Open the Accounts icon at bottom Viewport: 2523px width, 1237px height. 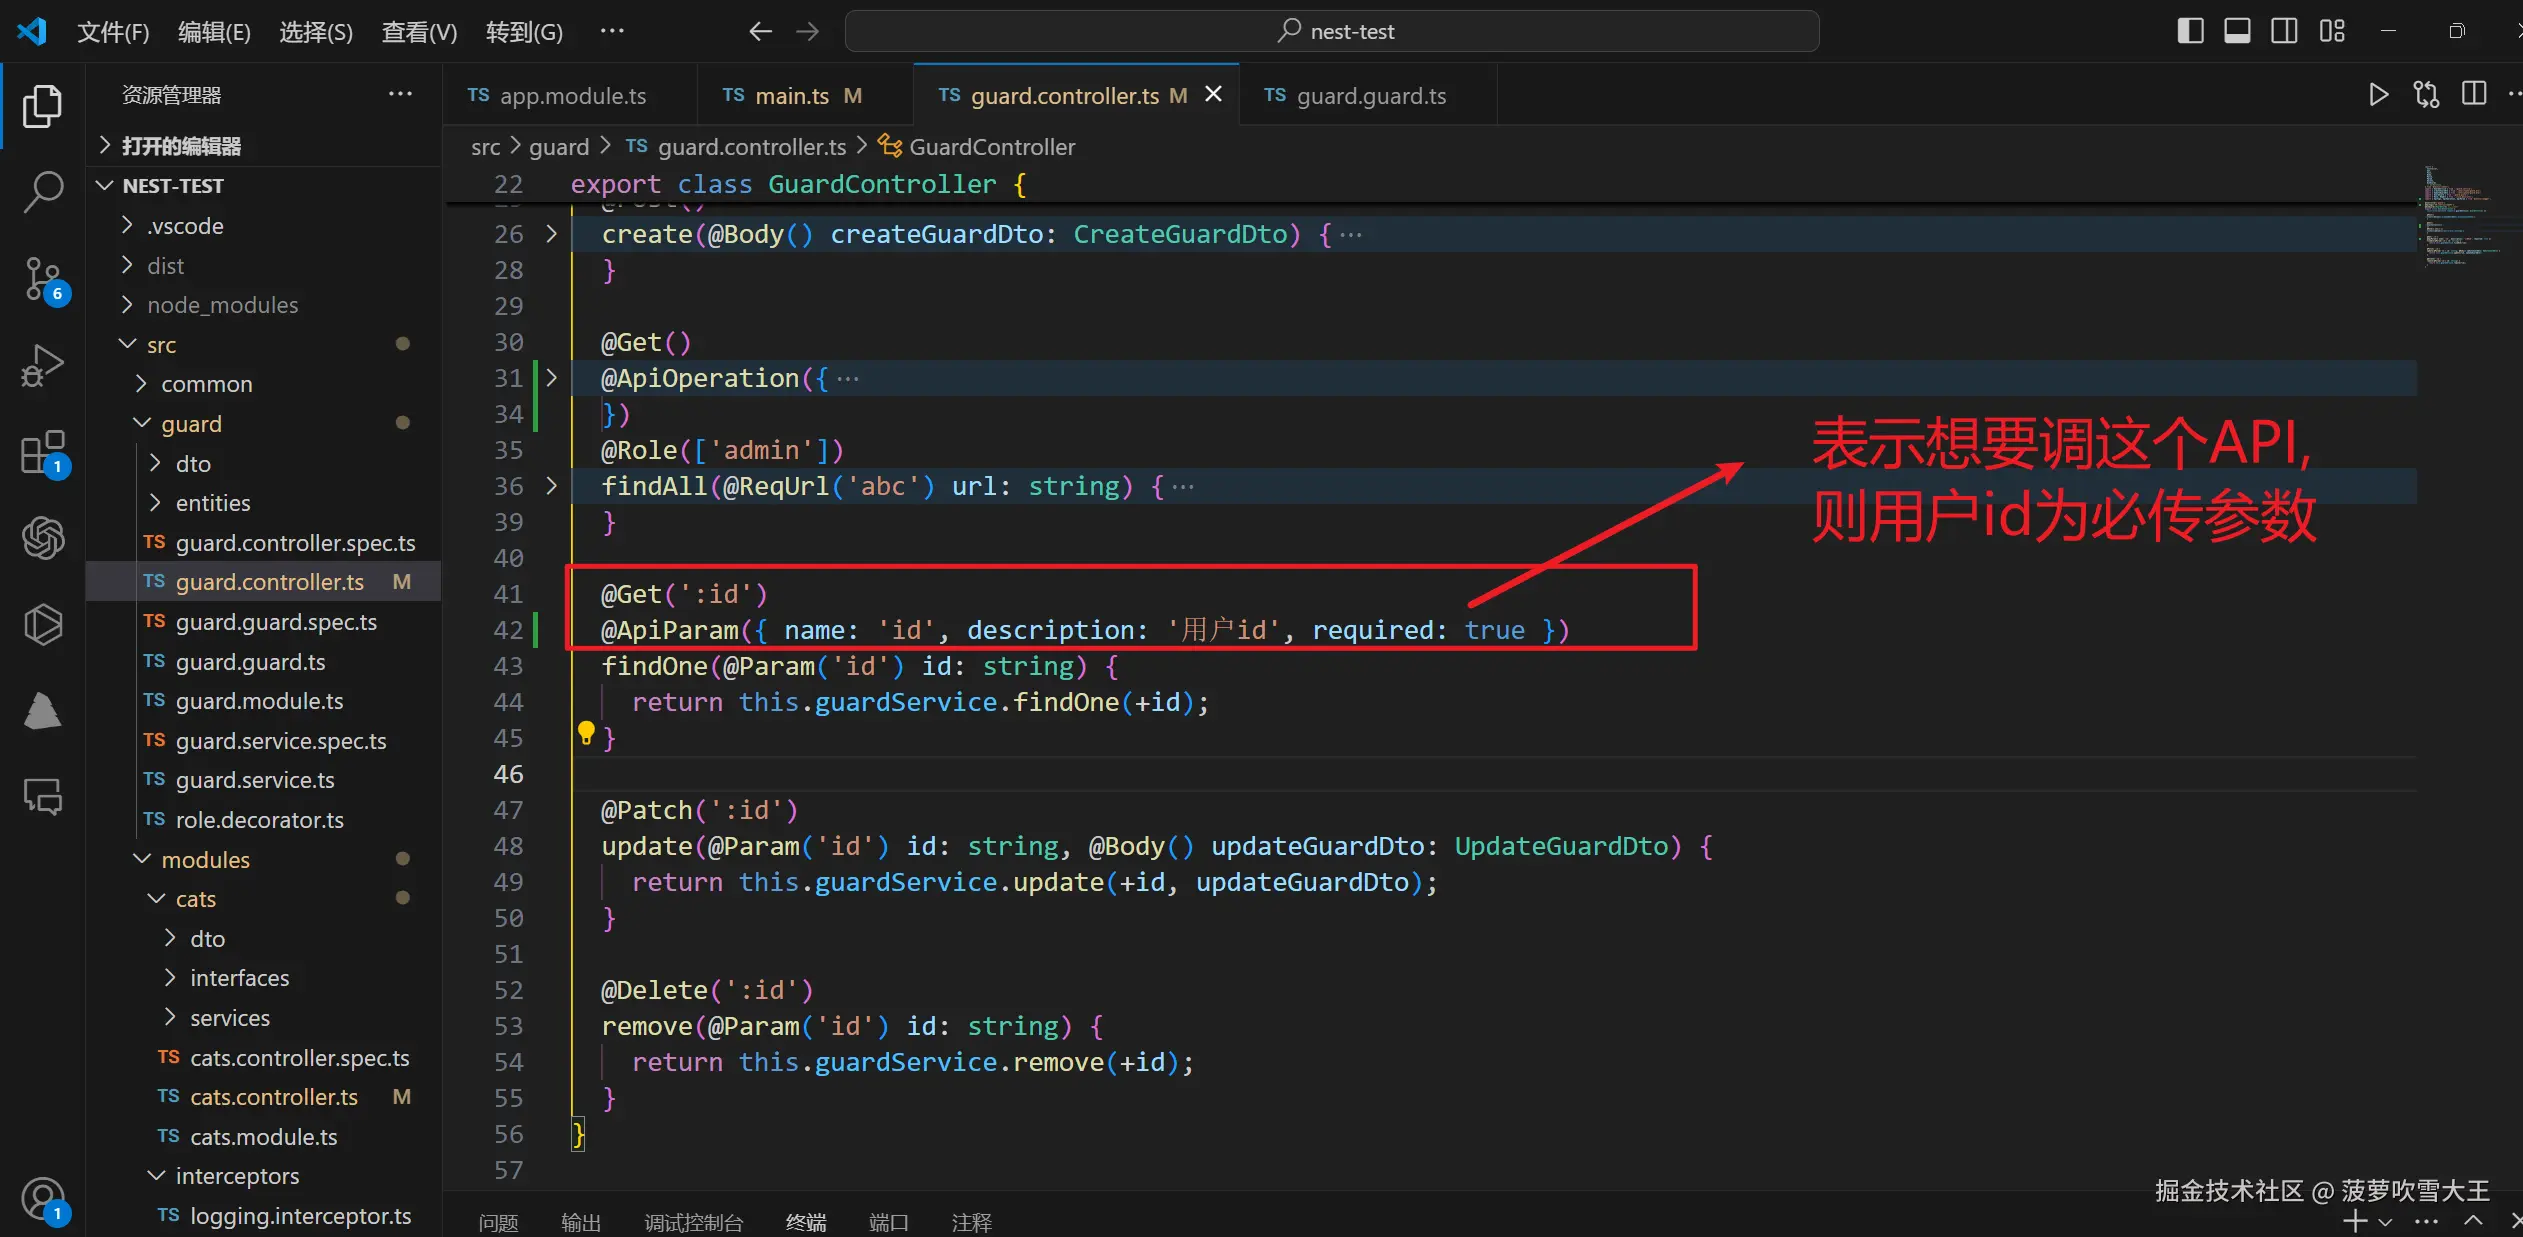tap(42, 1197)
